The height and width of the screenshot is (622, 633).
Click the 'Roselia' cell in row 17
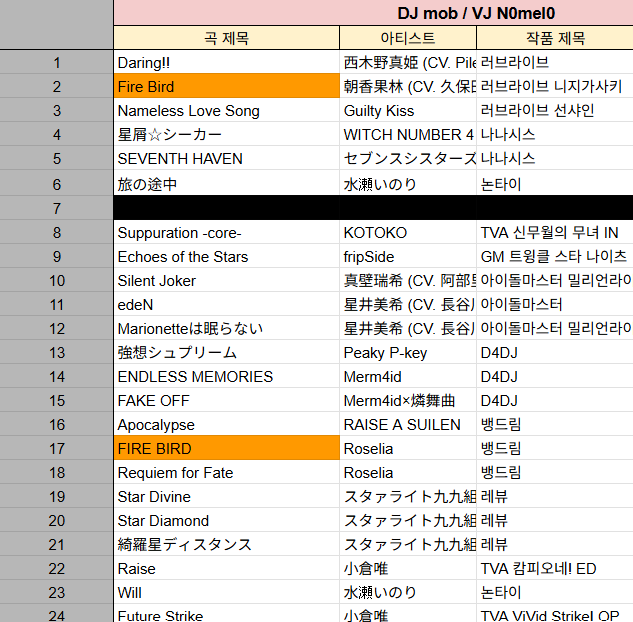pos(408,448)
